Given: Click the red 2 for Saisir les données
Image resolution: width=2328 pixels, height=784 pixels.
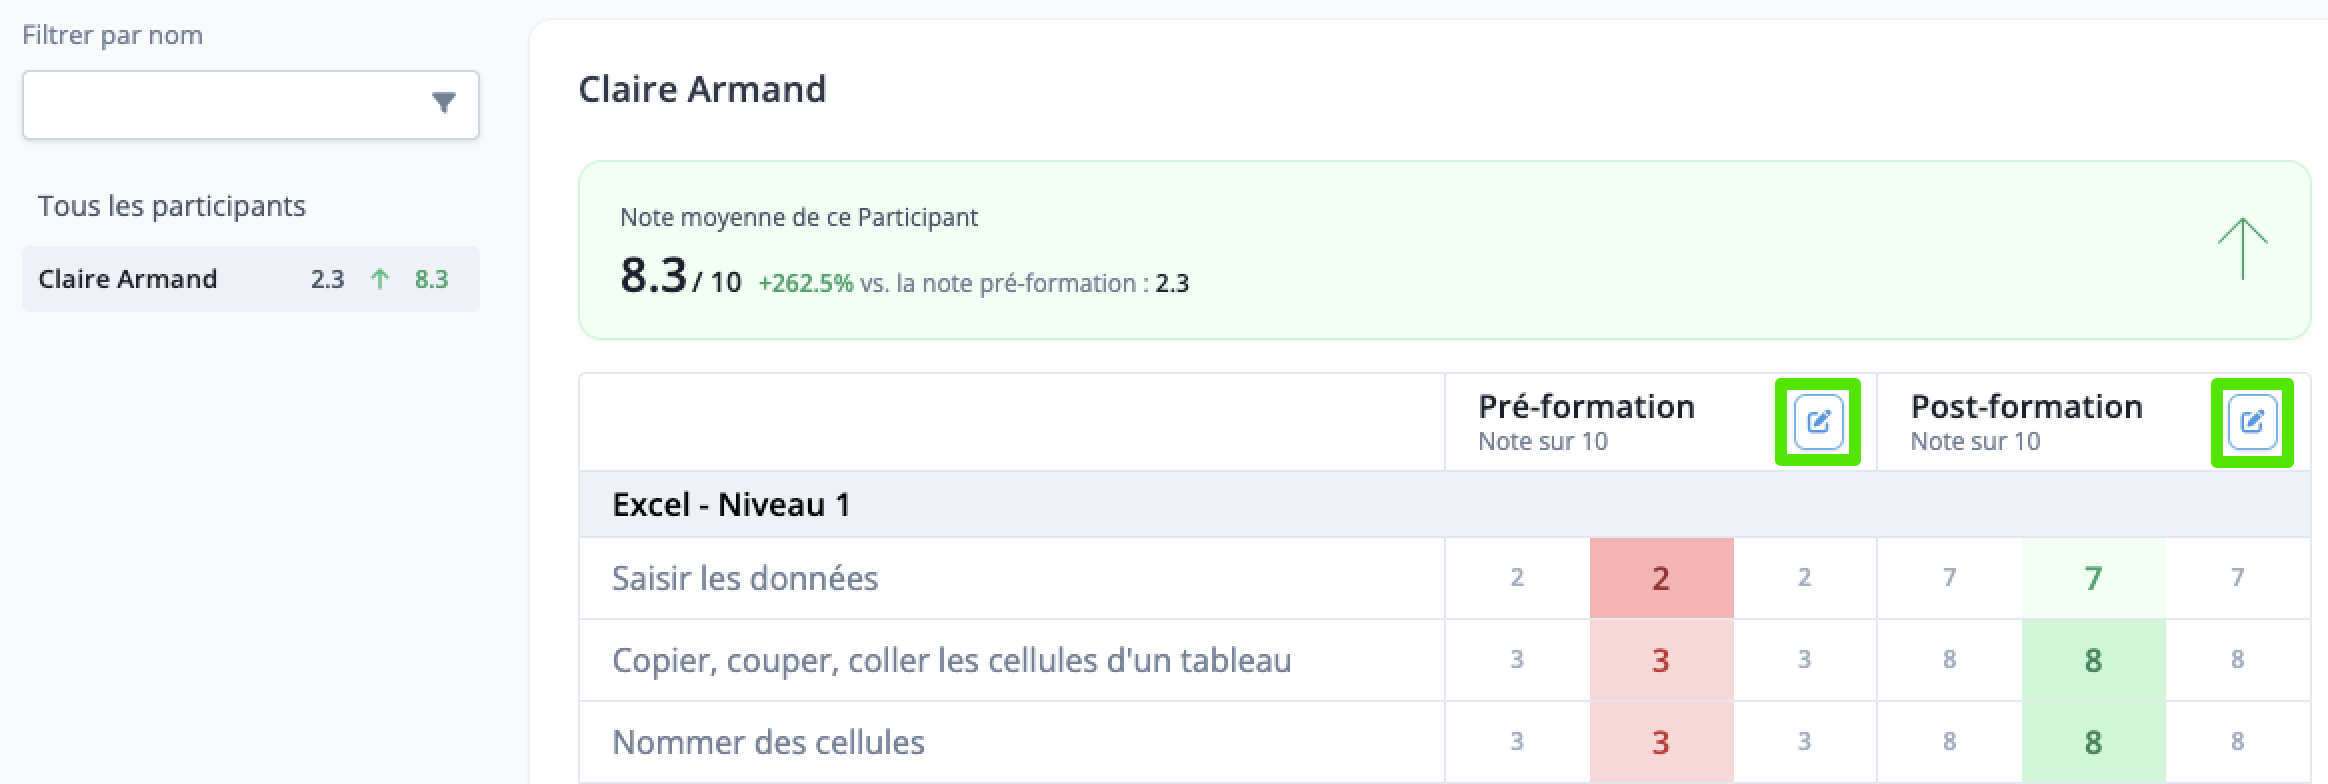Looking at the screenshot, I should point(1661,578).
